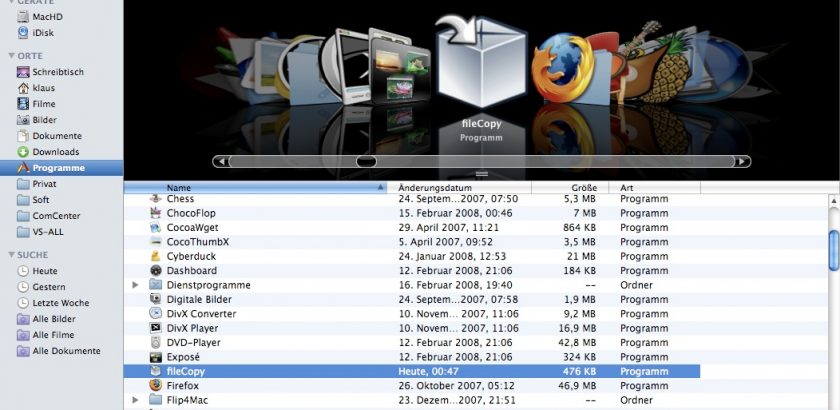
Task: Collapse the SUCHE sidebar section
Action: pyautogui.click(x=11, y=255)
